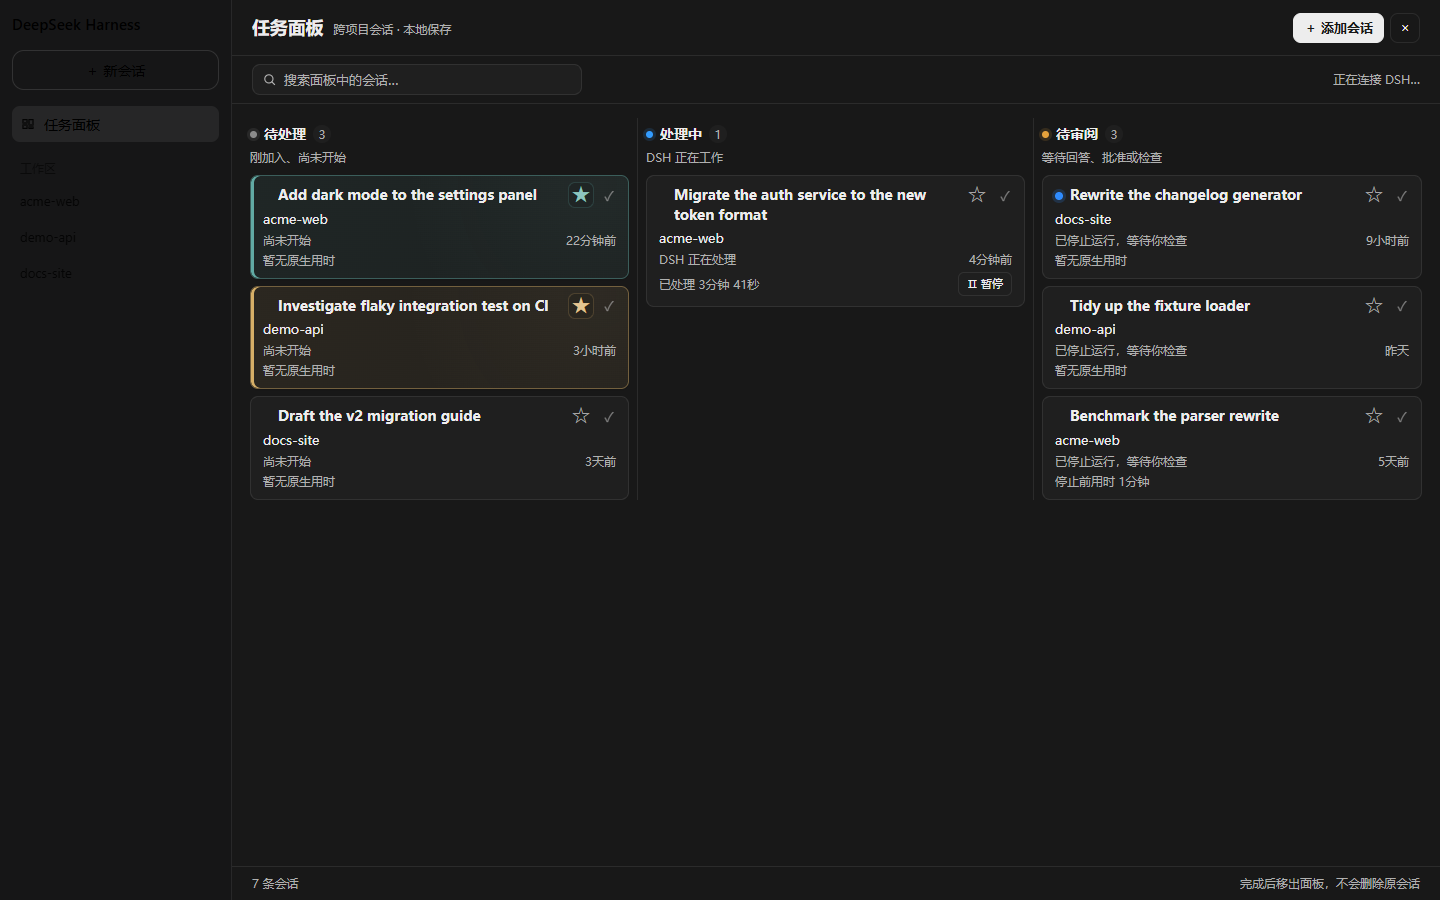Open 'Rewrite the changelog generator' card title
Viewport: 1440px width, 900px height.
pyautogui.click(x=1186, y=195)
